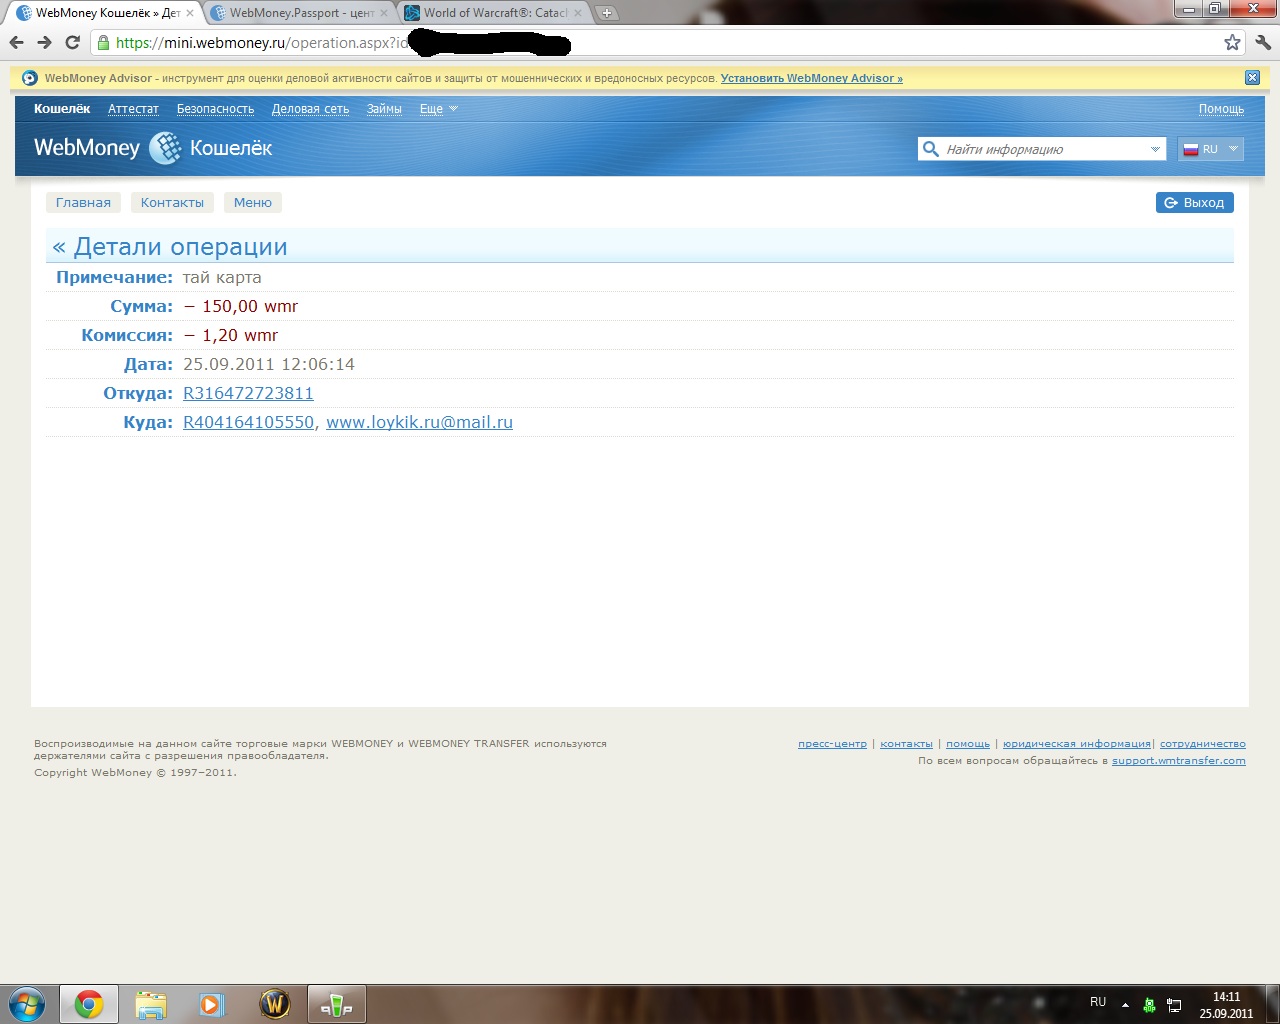Log out with the Выход button
This screenshot has width=1280, height=1024.
point(1195,202)
